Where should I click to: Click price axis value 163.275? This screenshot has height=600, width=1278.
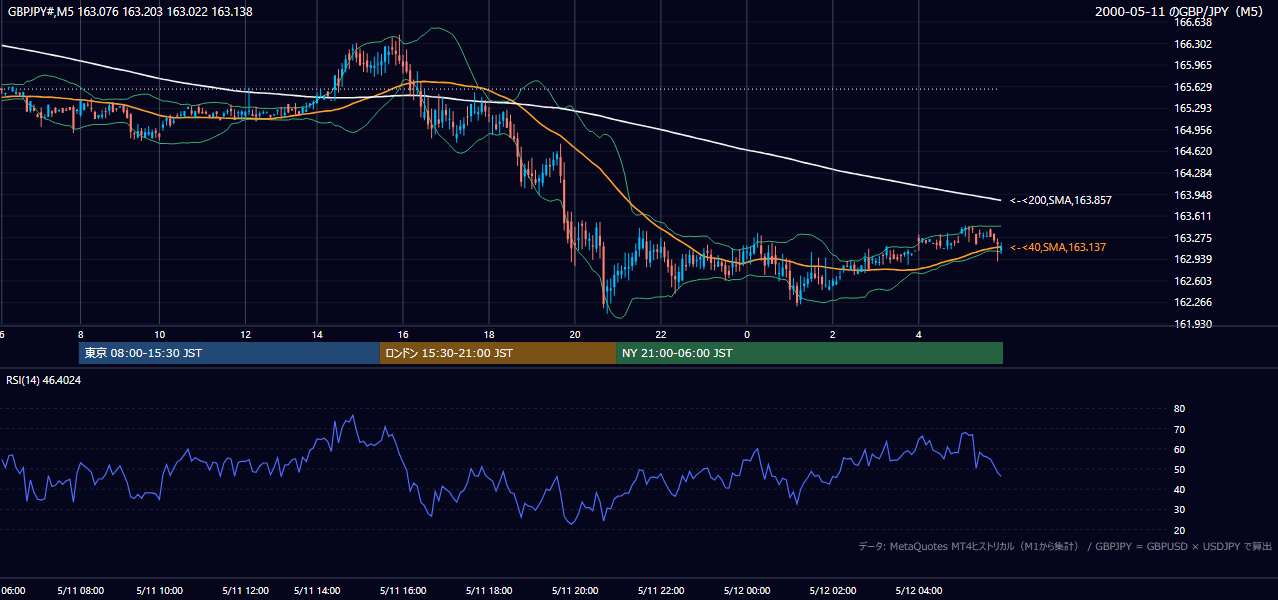[x=1192, y=238]
